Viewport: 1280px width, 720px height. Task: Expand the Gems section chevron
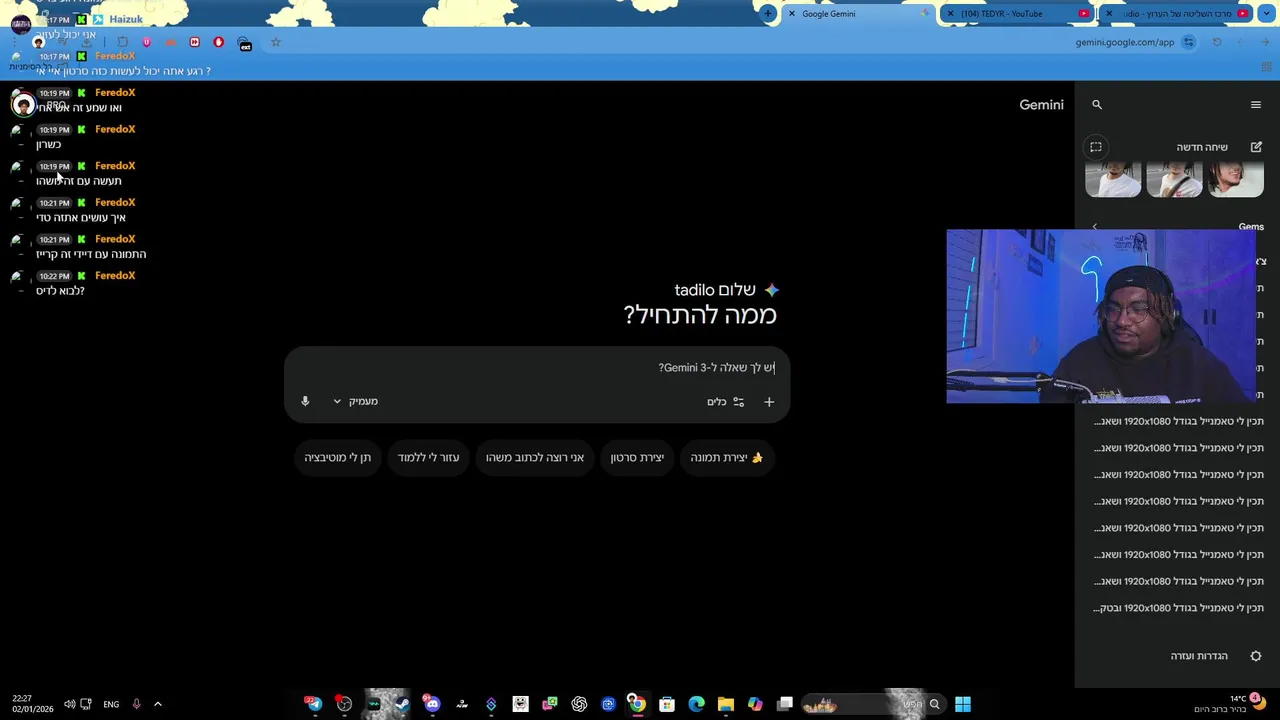pos(1095,227)
